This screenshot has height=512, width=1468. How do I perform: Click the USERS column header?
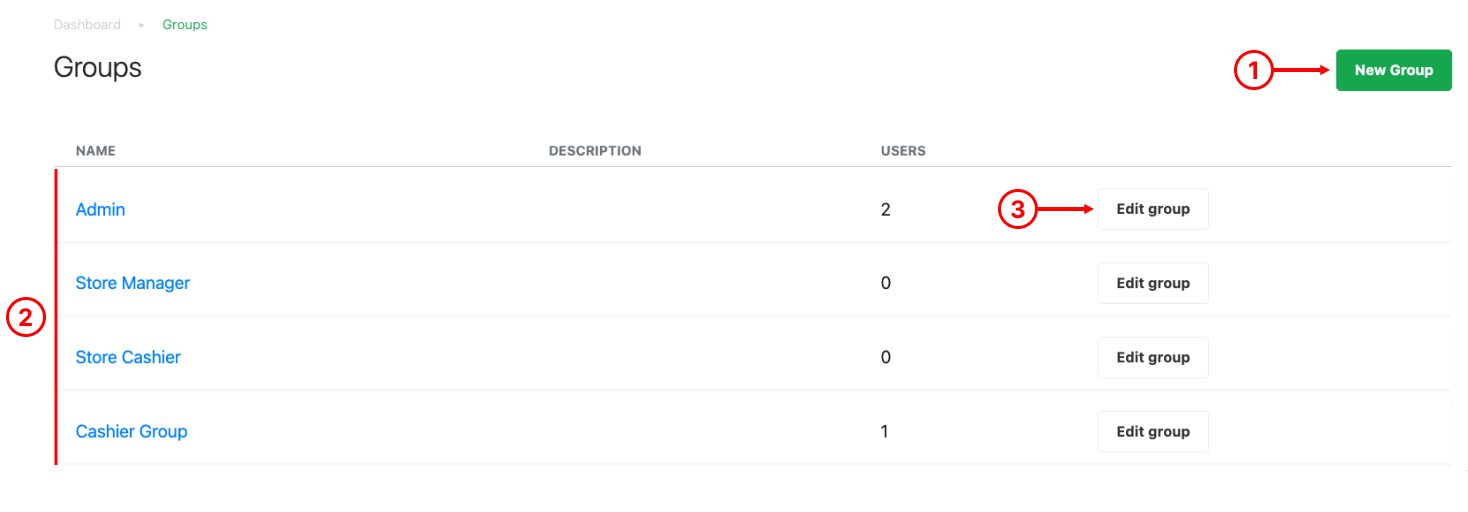pos(903,151)
